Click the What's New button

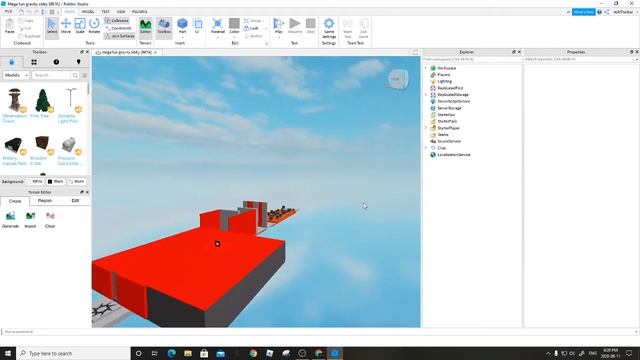583,12
